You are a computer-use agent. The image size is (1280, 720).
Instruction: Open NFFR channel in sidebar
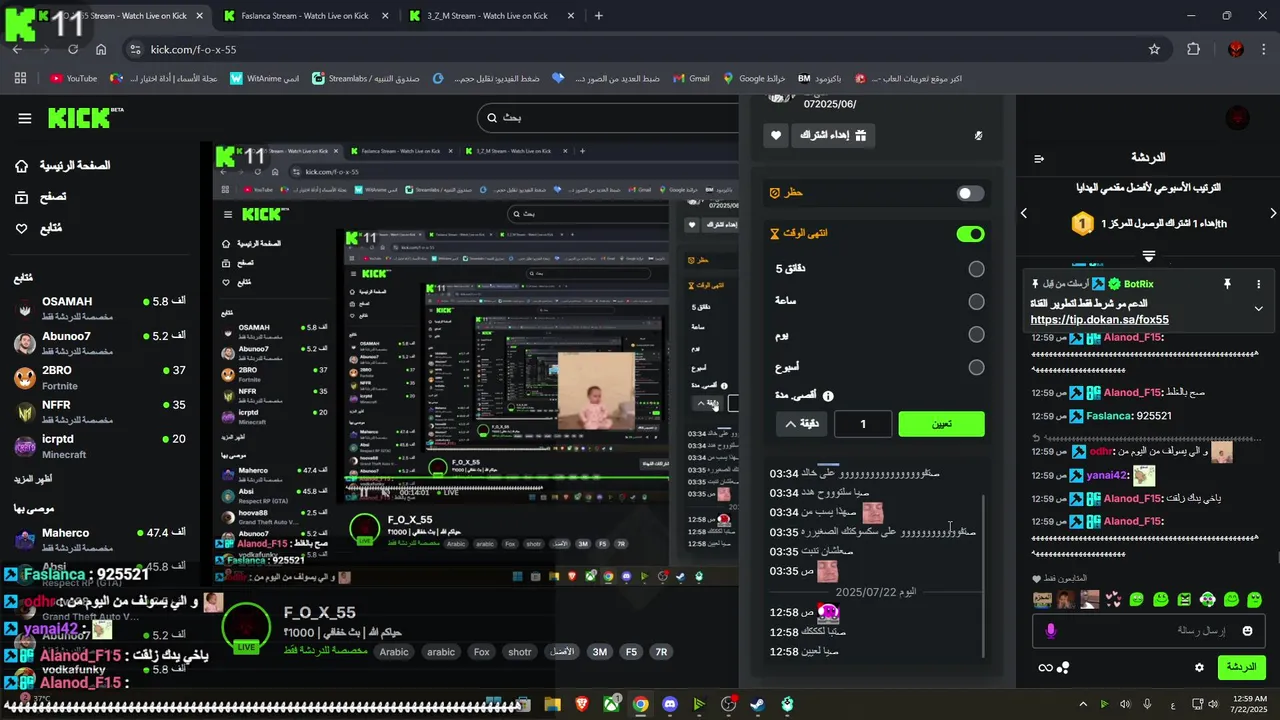point(100,412)
